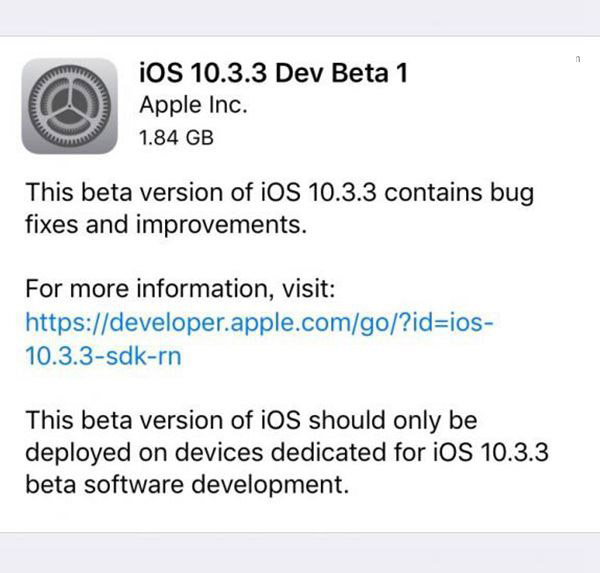Click 'For more information, visit:' text

180,288
